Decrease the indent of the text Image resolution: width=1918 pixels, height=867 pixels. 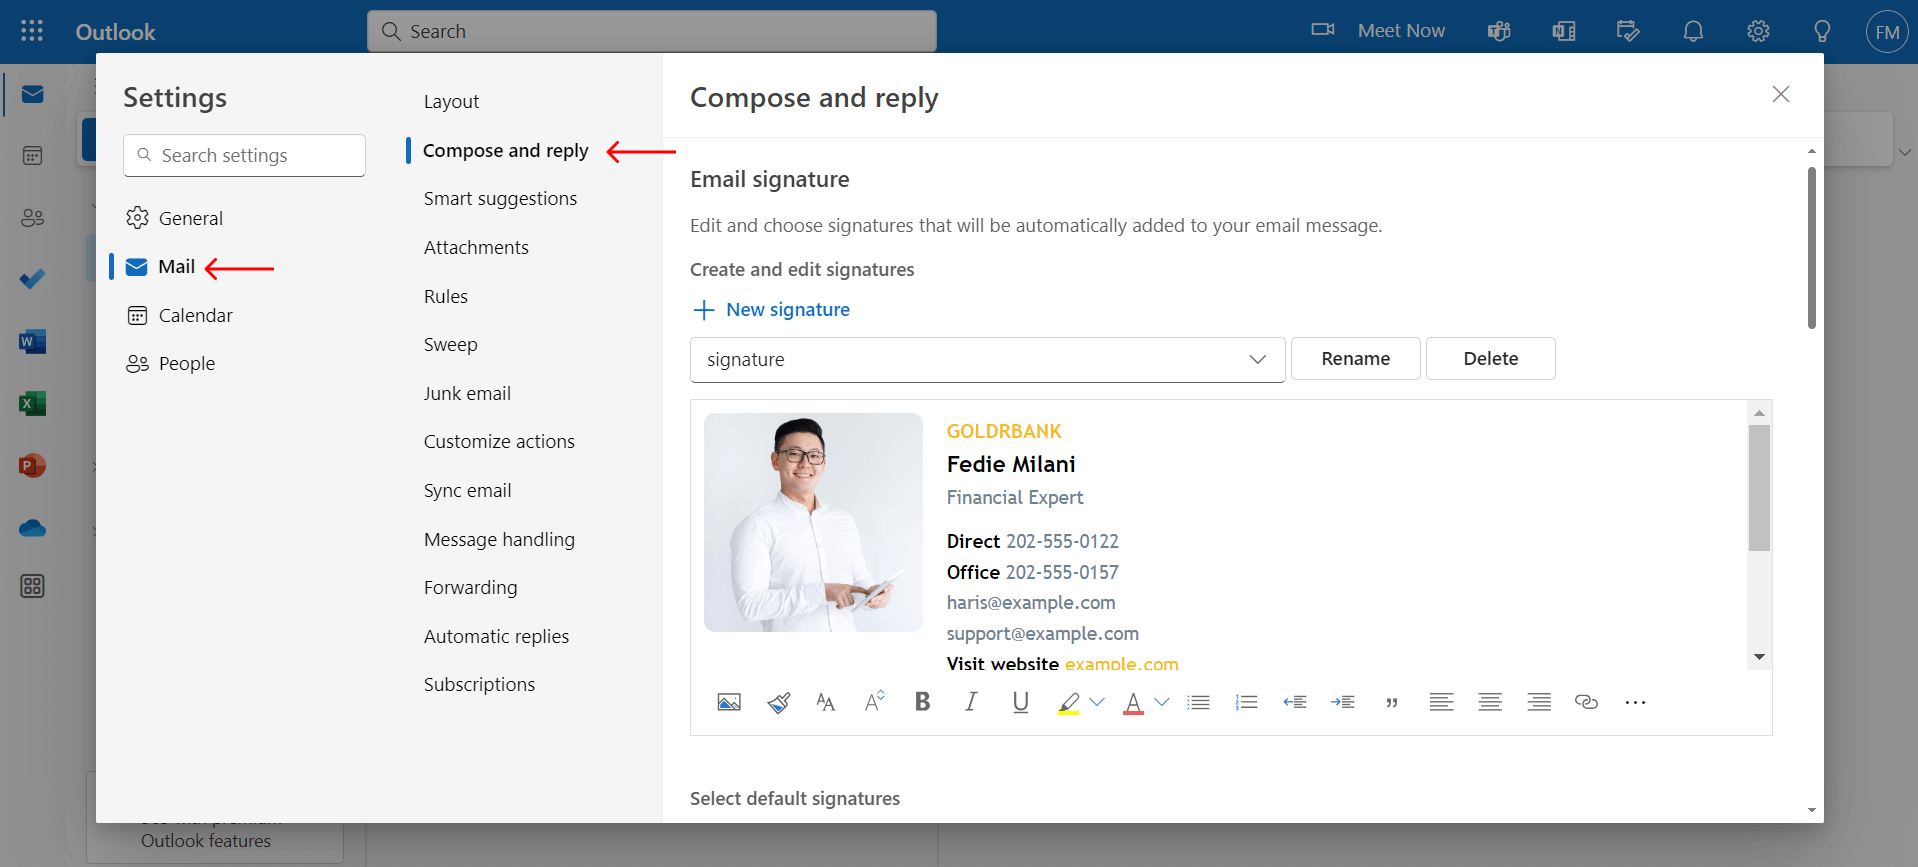click(x=1295, y=702)
